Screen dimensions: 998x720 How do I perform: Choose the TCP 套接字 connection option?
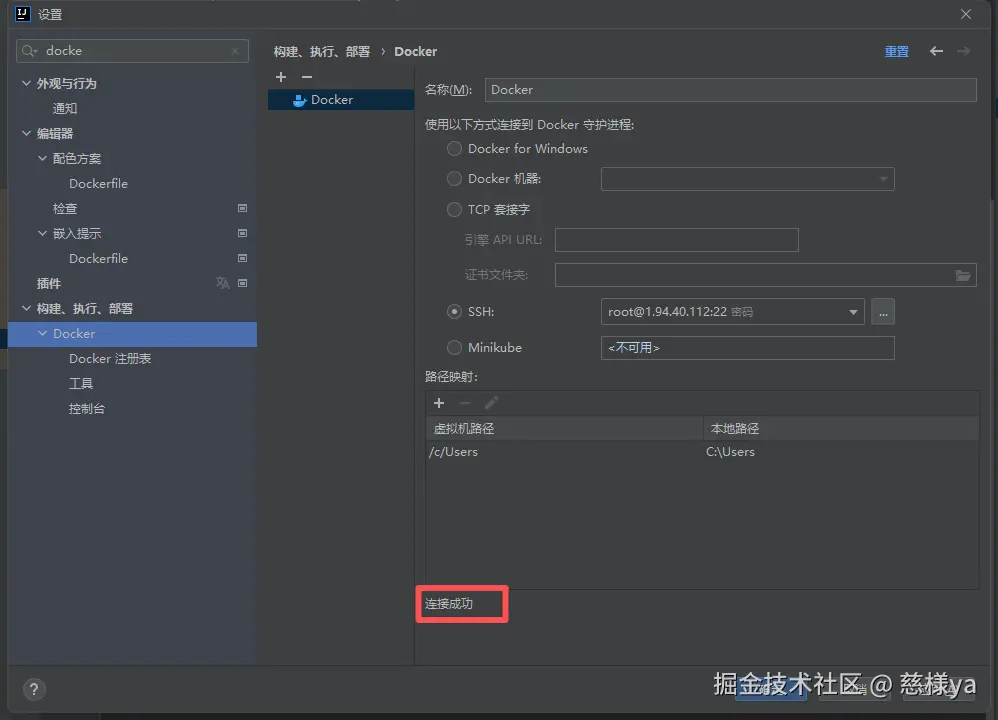click(454, 209)
